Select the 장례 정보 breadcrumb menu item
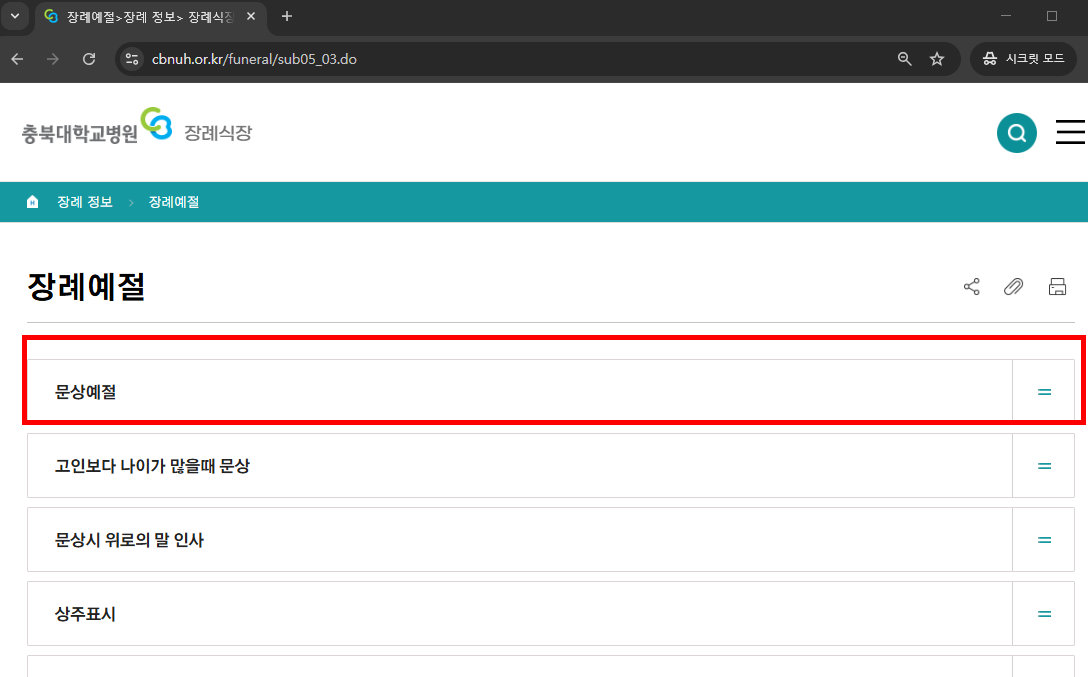The image size is (1088, 677). click(x=86, y=201)
